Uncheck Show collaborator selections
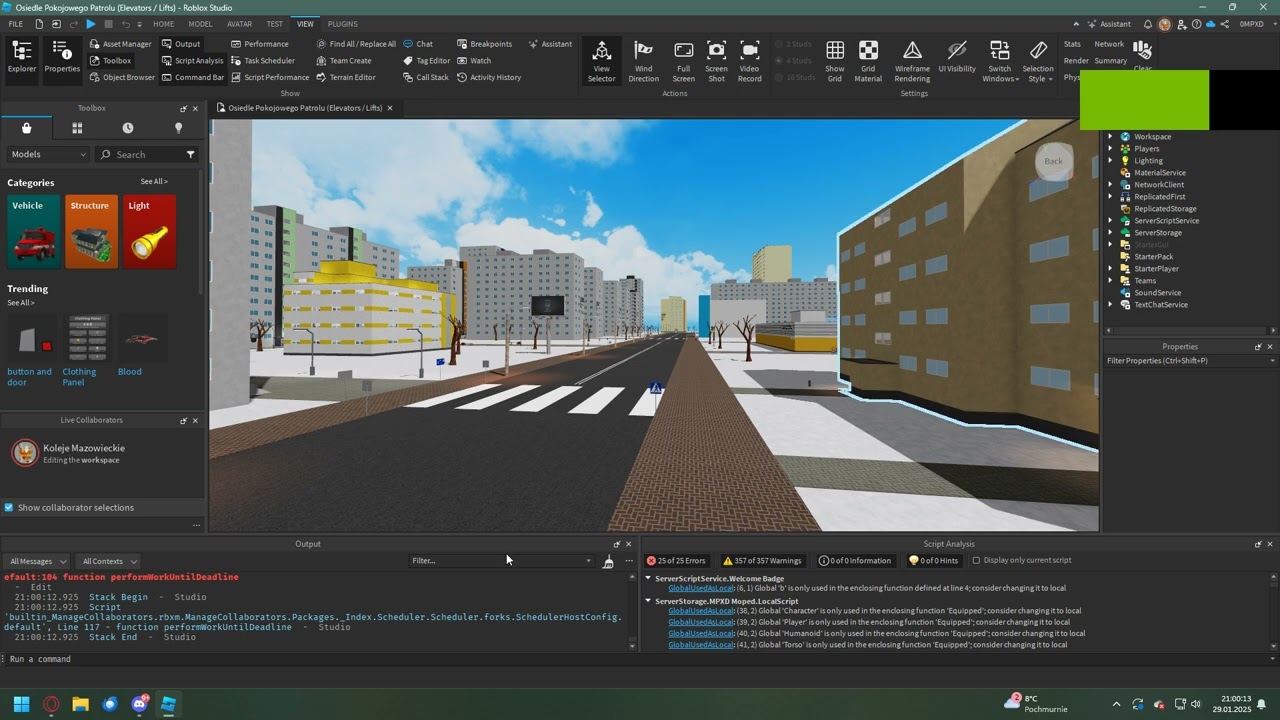The image size is (1280, 720). coord(9,508)
